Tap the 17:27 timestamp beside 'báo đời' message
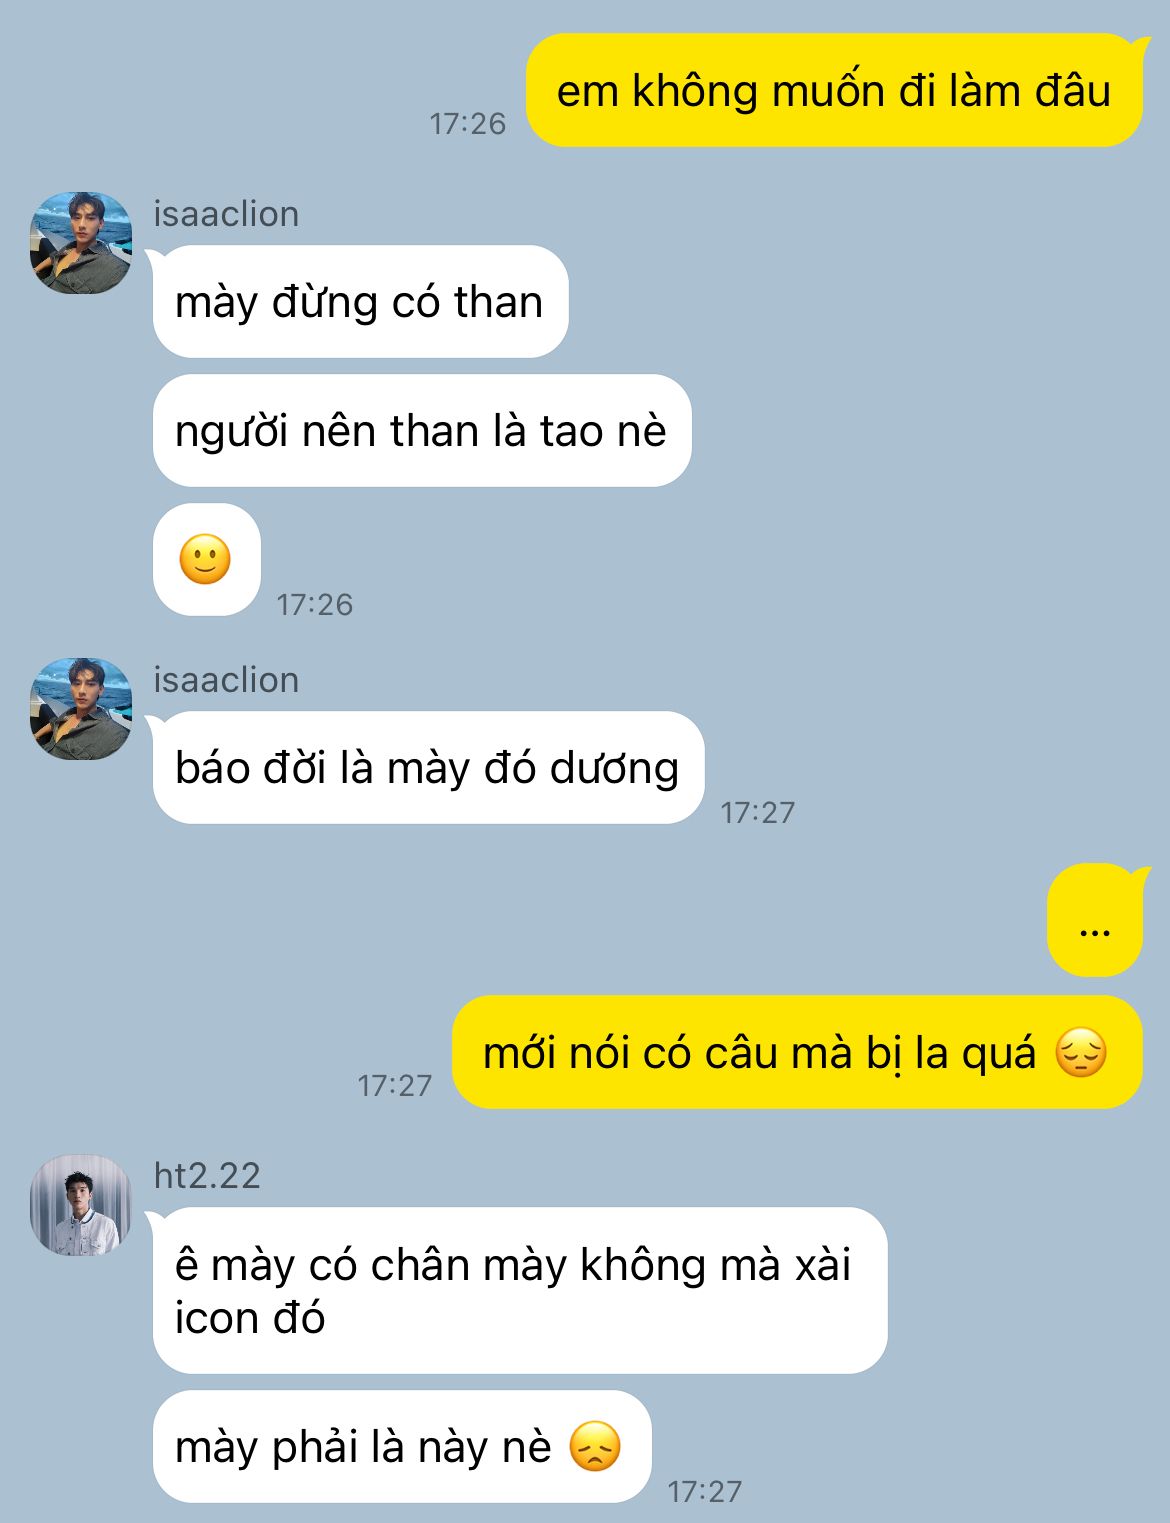 click(x=758, y=812)
